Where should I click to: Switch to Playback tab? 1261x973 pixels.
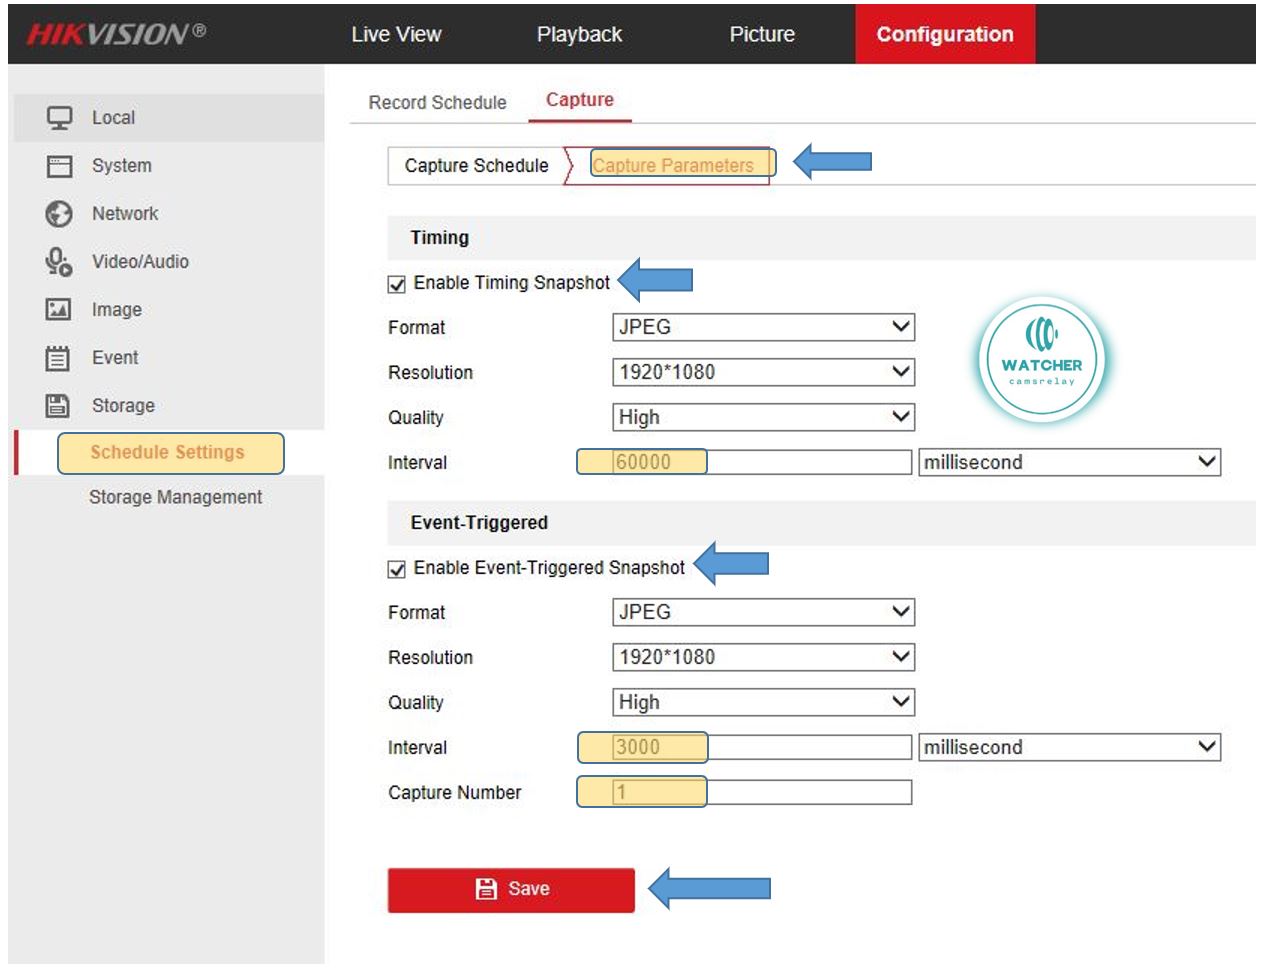click(x=579, y=34)
